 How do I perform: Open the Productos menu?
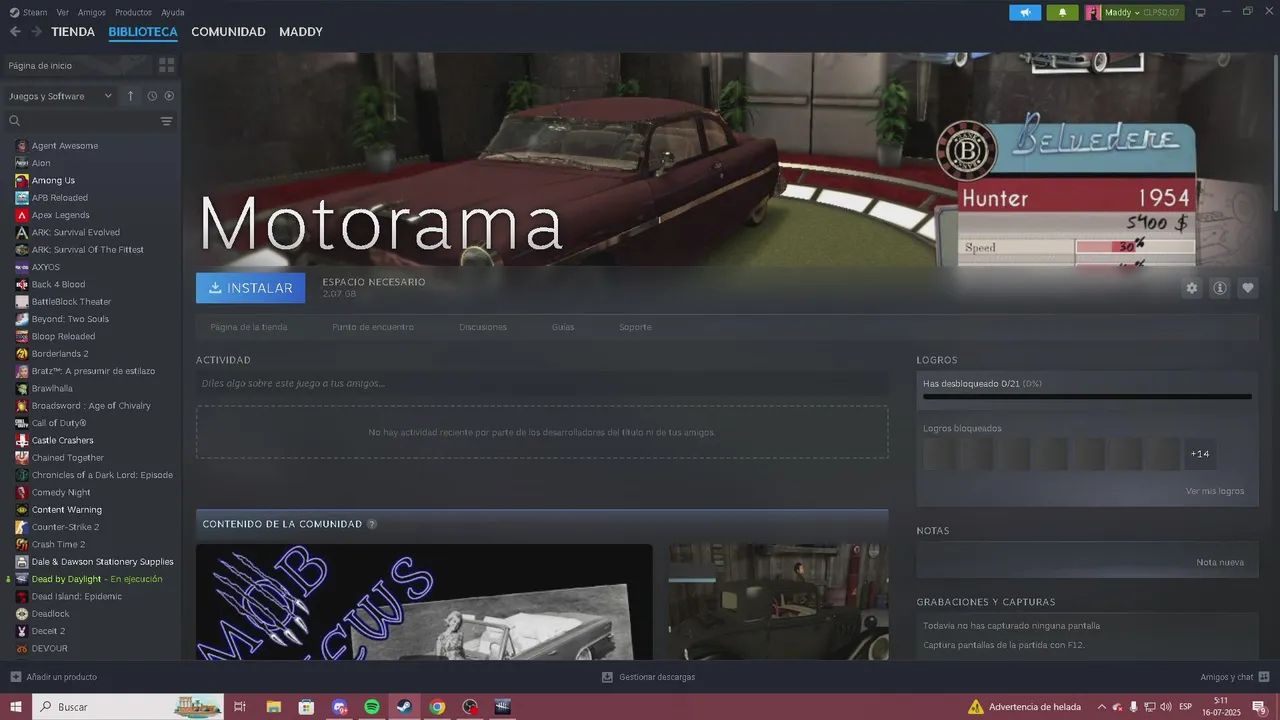click(x=134, y=12)
